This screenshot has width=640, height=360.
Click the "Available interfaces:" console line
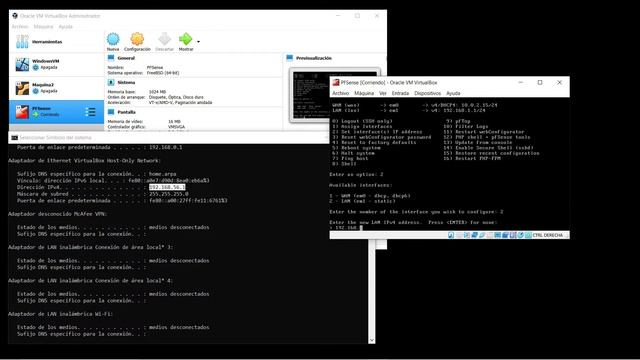361,185
